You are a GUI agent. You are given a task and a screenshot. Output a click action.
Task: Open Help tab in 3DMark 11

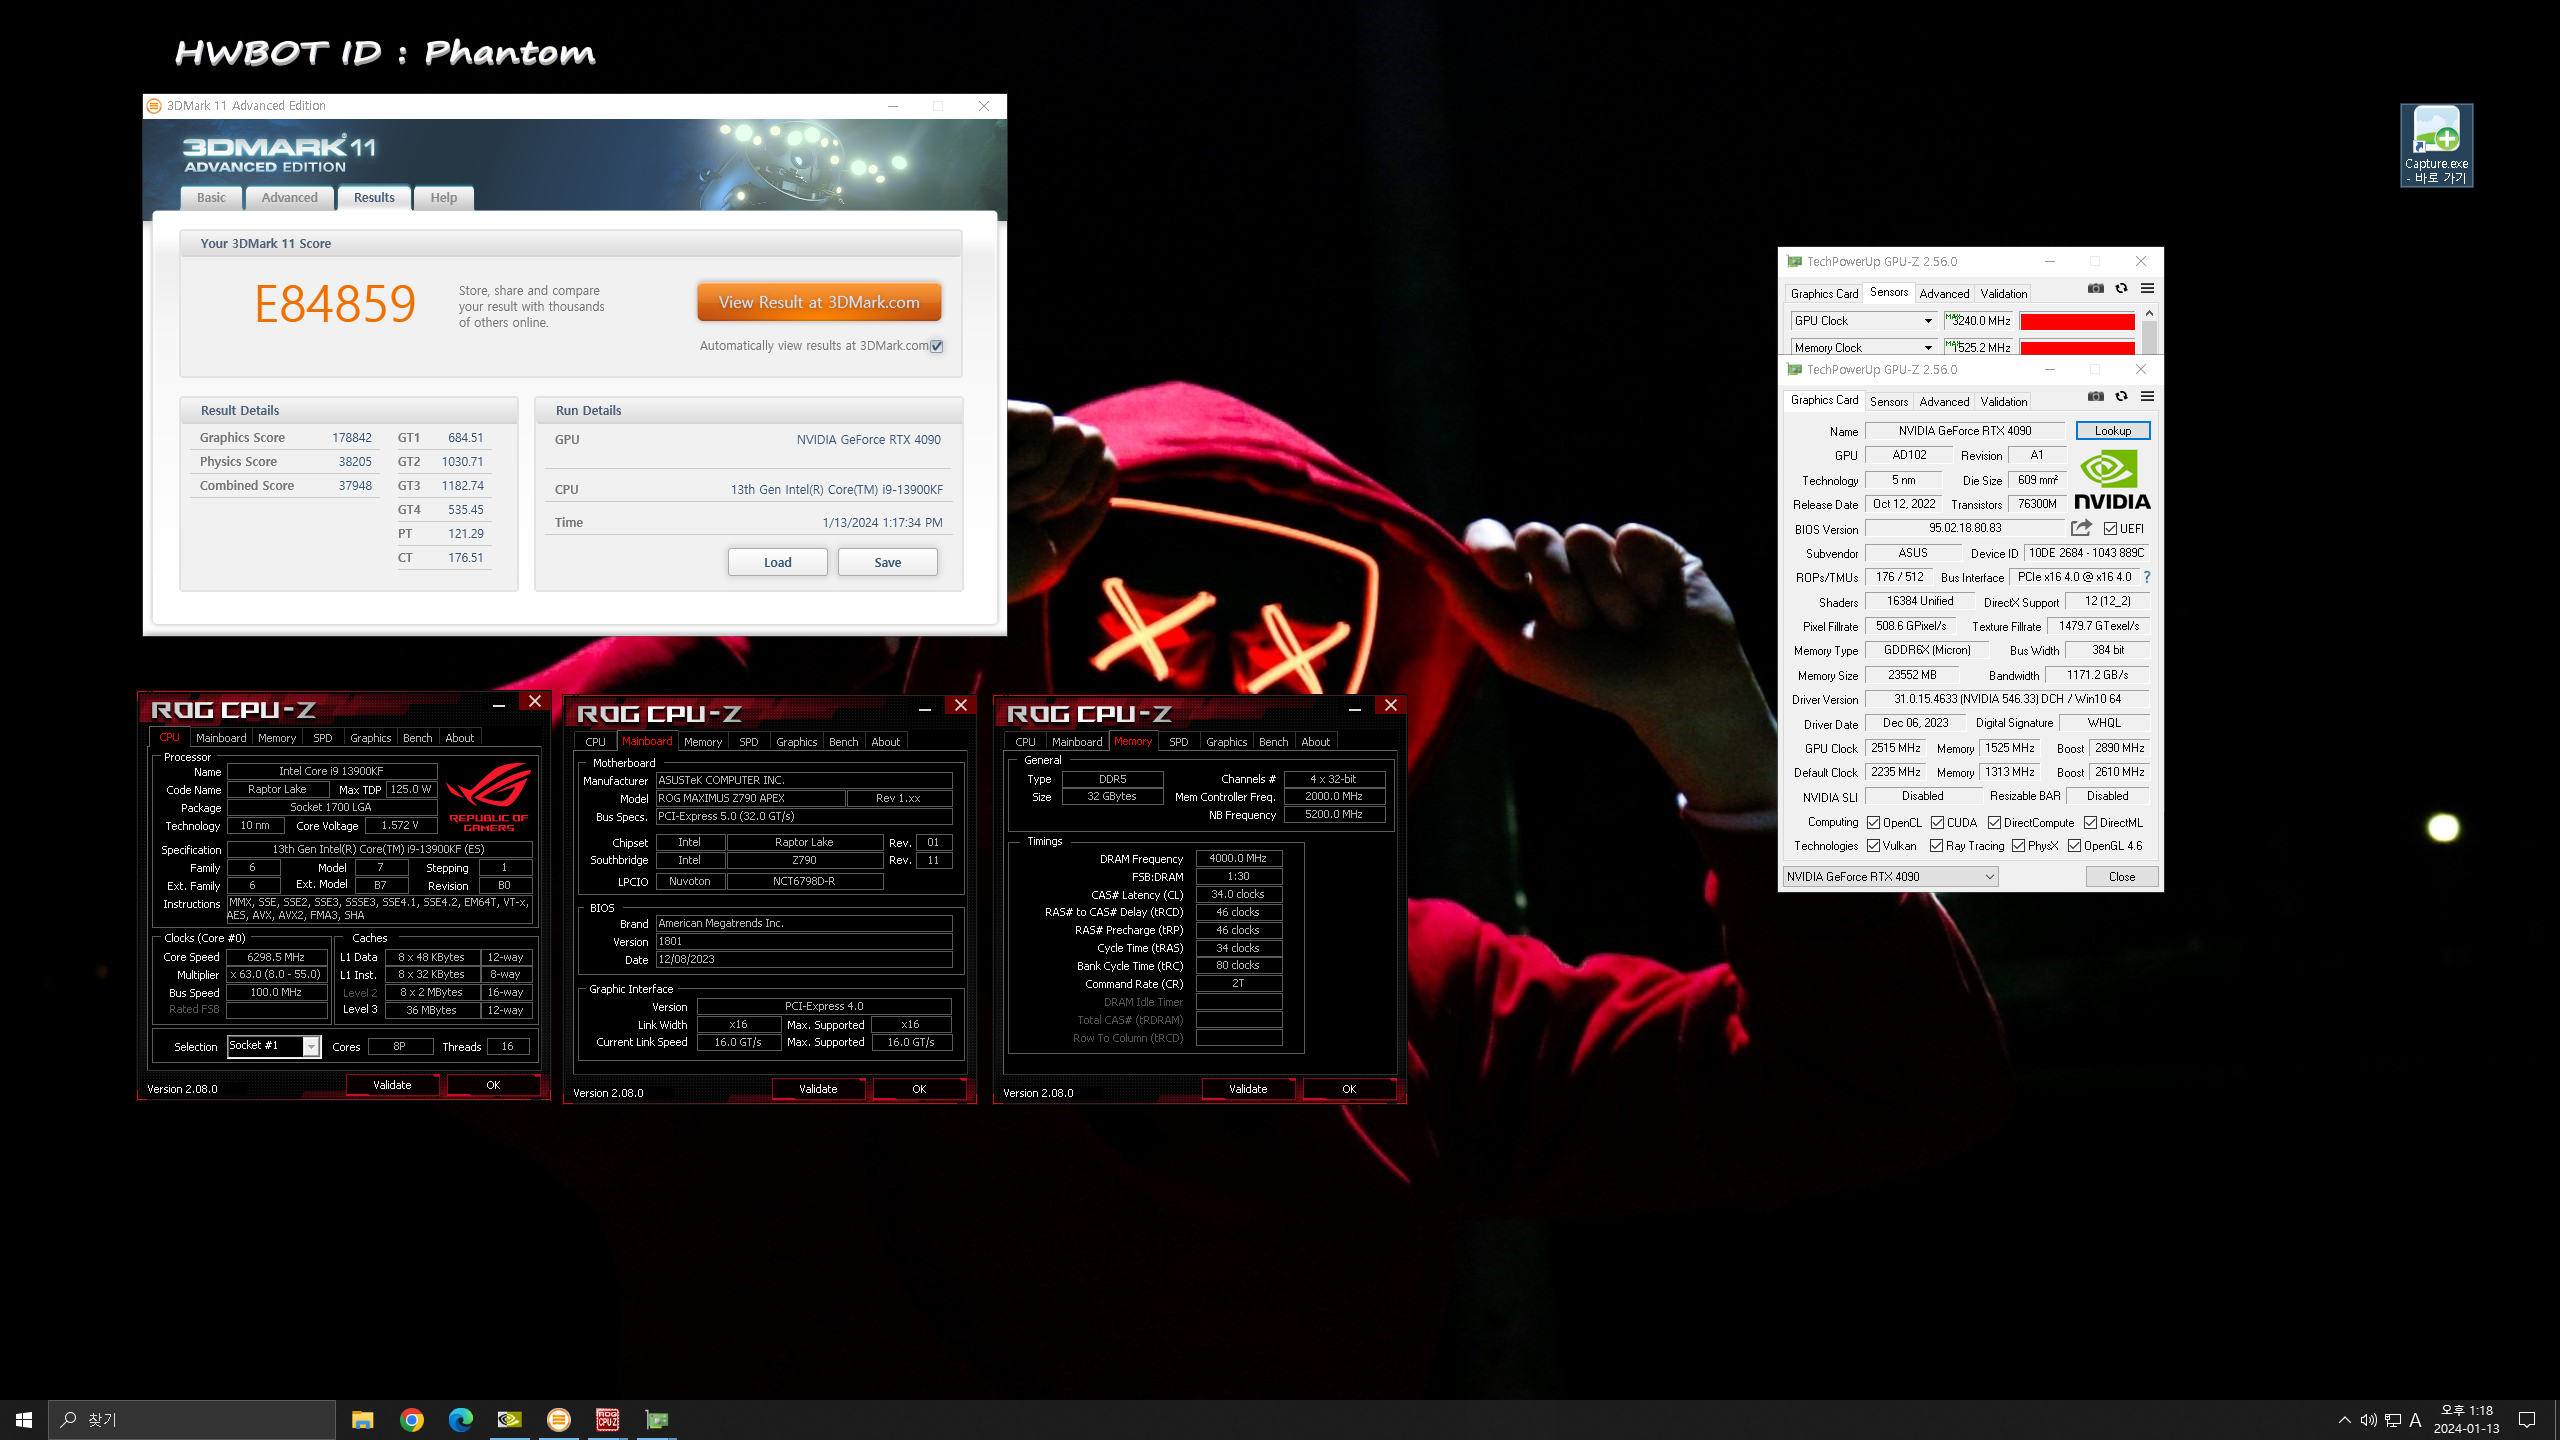pos(443,197)
